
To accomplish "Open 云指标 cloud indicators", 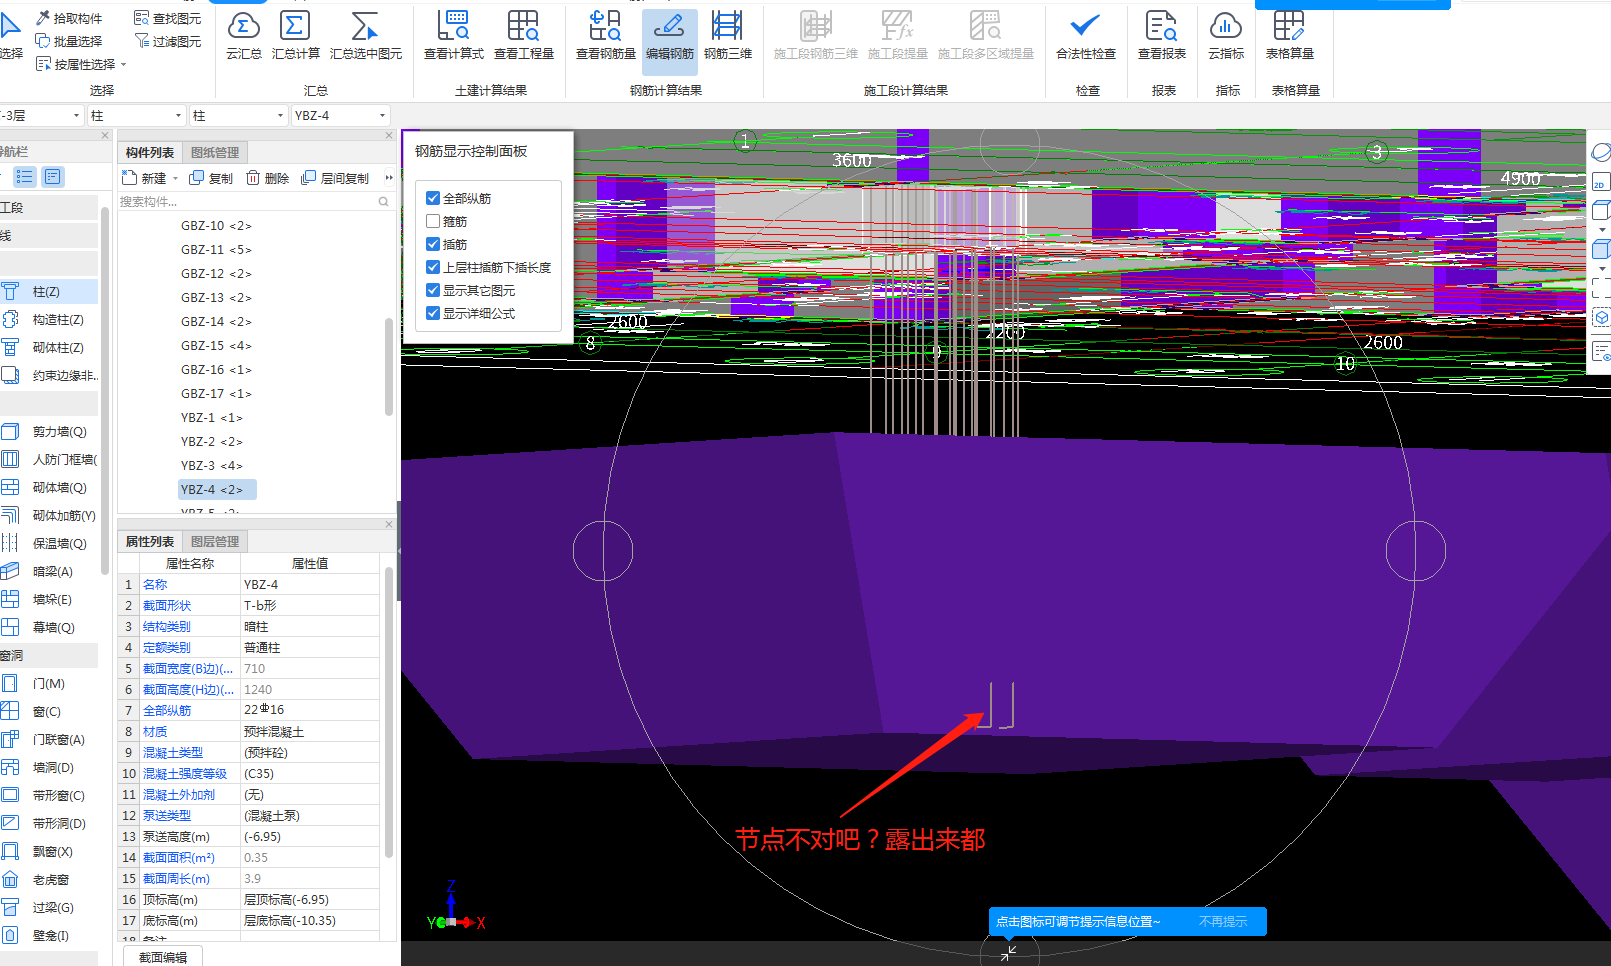I will [x=1226, y=36].
